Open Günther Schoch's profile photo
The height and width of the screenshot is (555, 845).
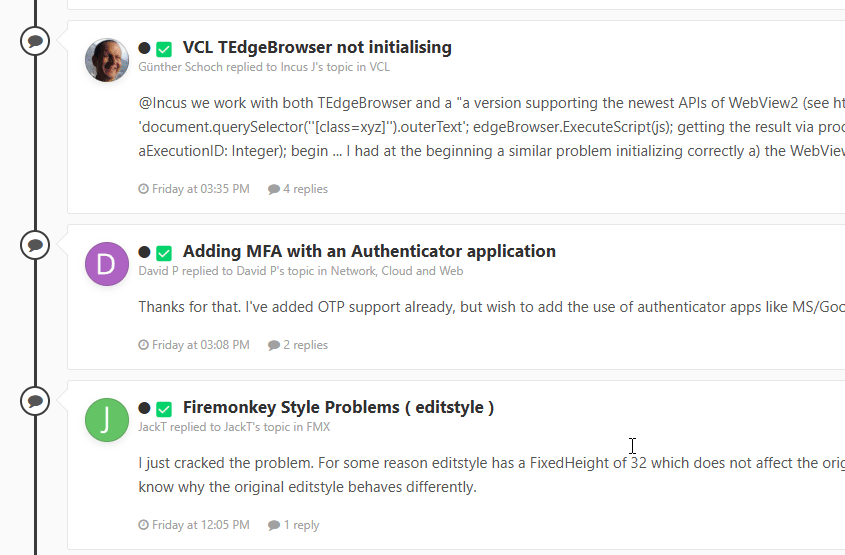point(107,60)
